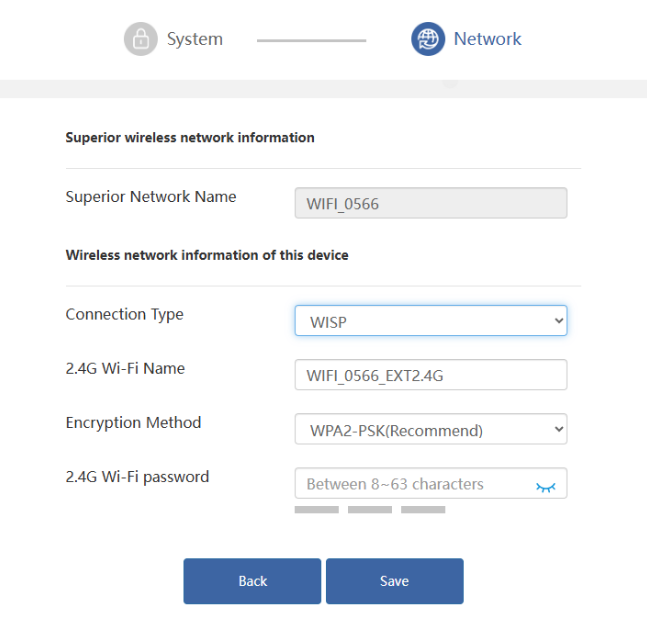
Task: Toggle password visibility eye icon
Action: 545,487
